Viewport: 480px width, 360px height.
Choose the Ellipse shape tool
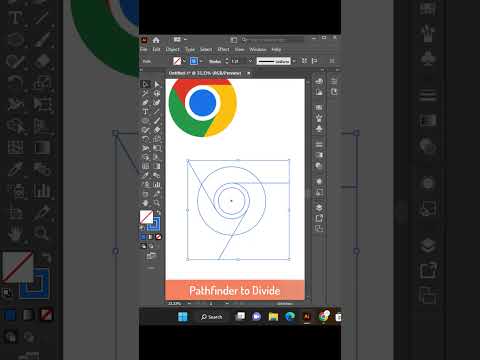point(146,120)
